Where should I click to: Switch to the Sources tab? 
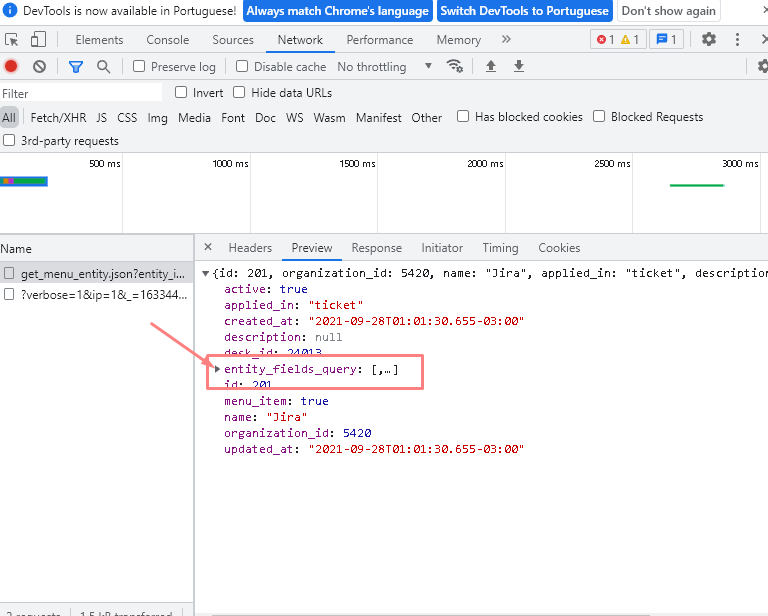coord(233,40)
